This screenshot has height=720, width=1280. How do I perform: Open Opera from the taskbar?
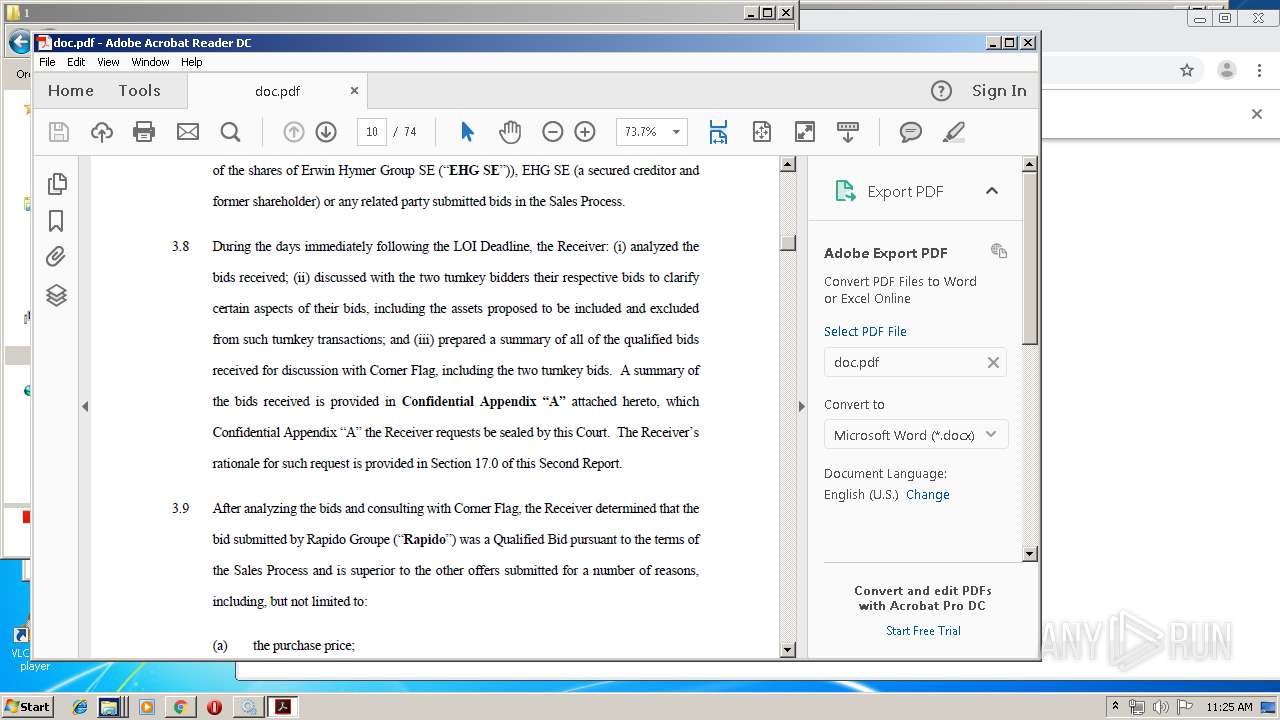tap(214, 707)
